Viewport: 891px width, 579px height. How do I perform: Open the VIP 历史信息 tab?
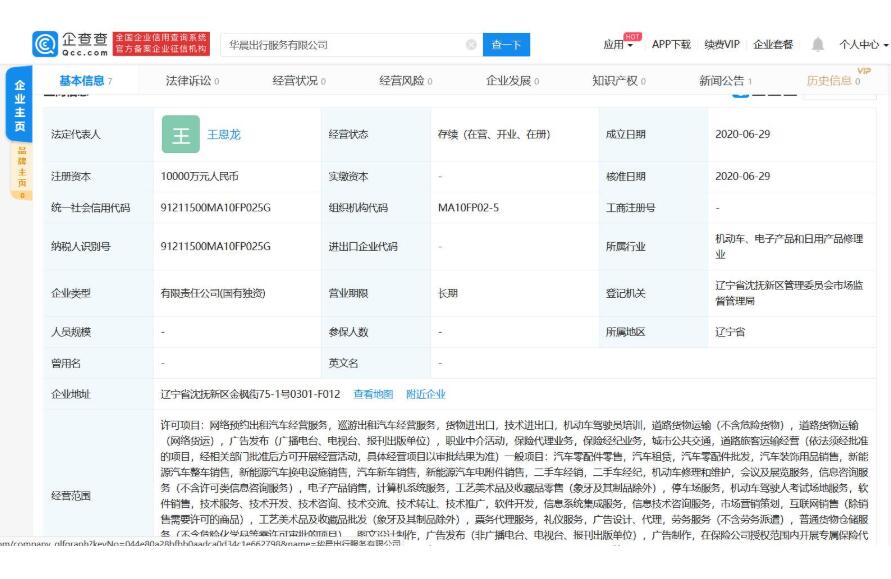click(834, 81)
